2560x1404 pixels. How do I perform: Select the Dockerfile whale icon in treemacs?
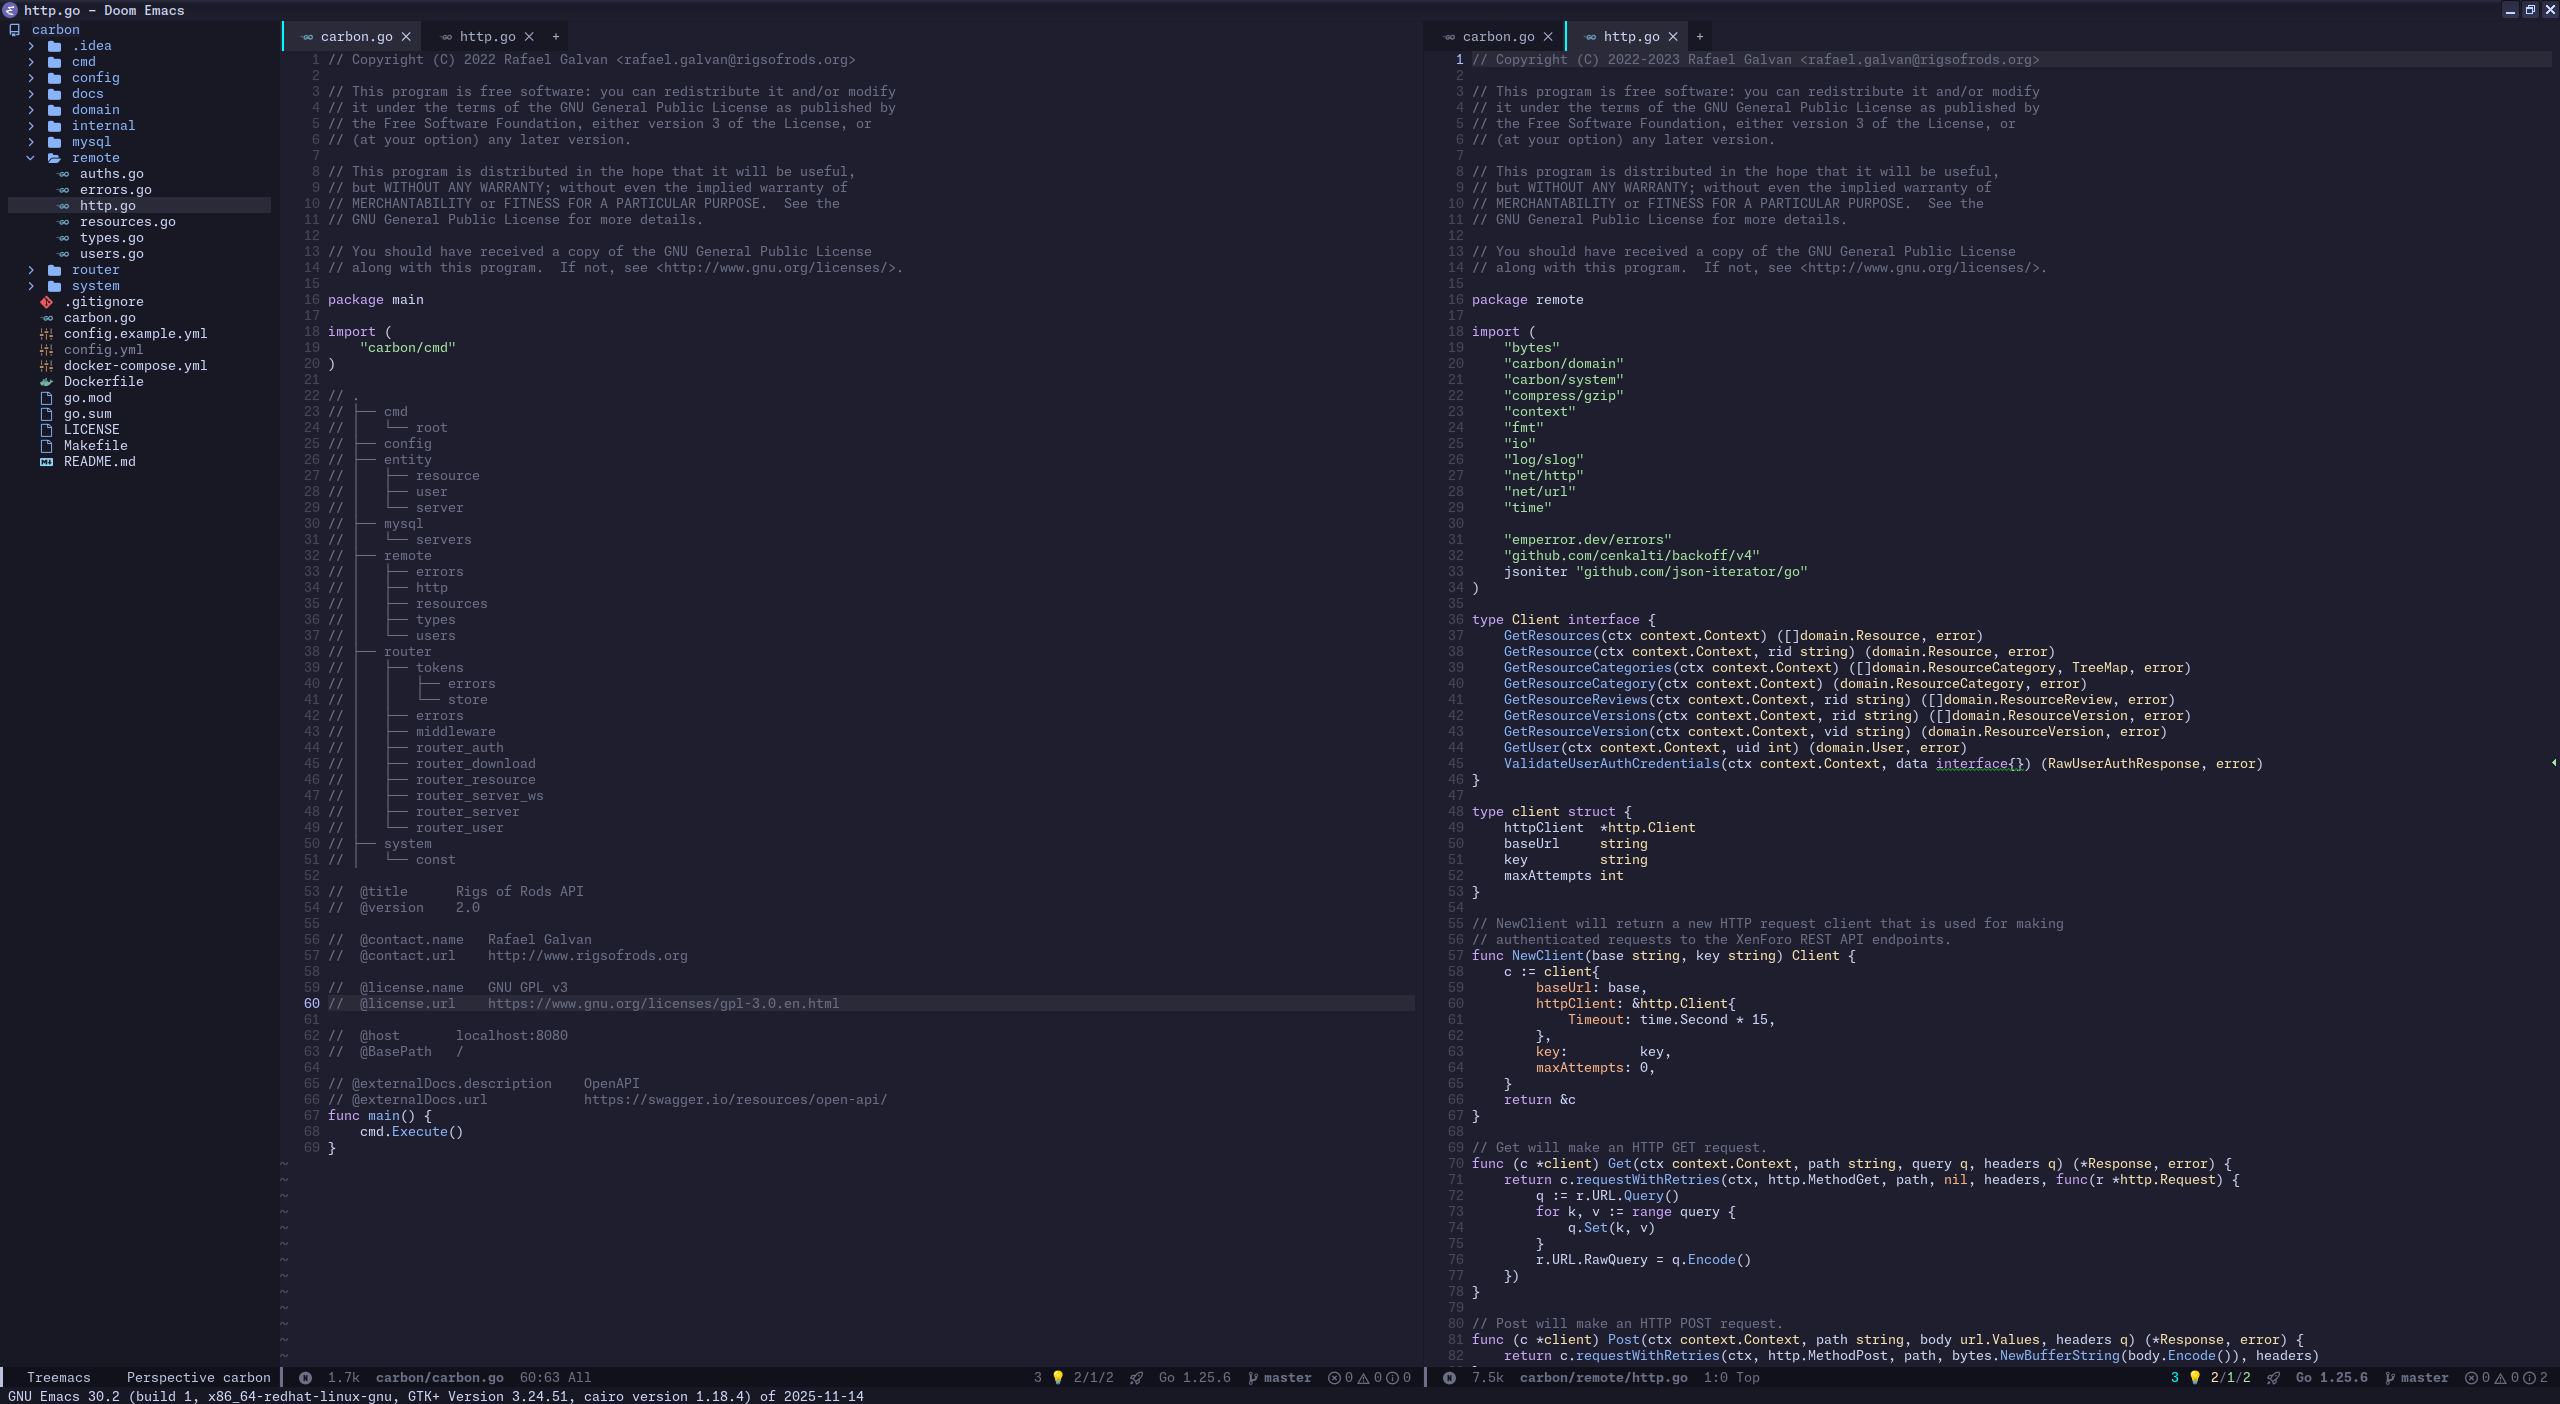46,381
